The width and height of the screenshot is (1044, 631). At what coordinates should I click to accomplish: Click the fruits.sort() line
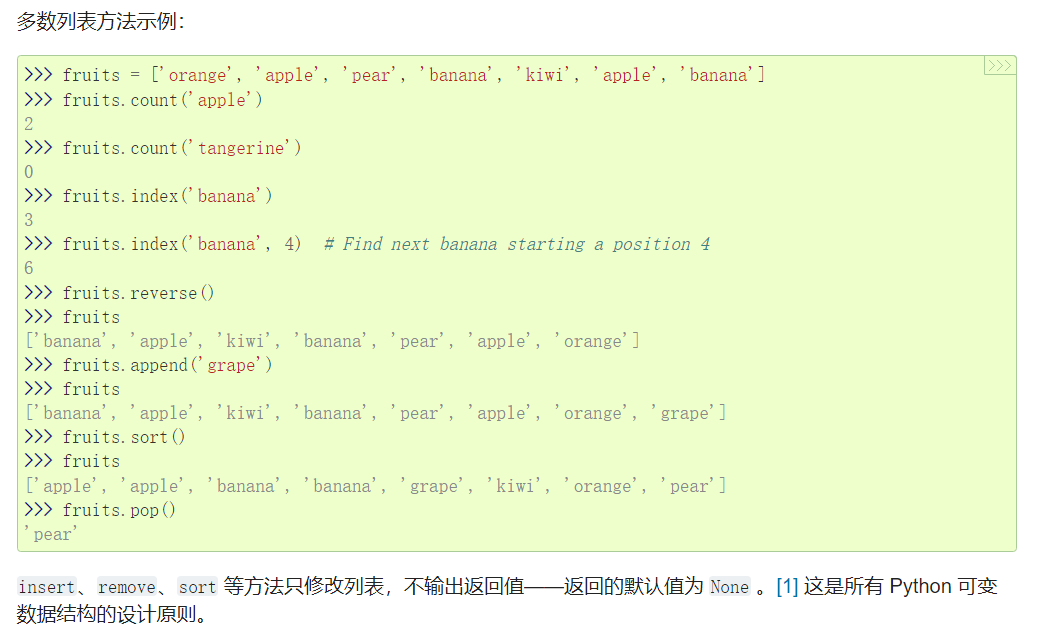124,437
